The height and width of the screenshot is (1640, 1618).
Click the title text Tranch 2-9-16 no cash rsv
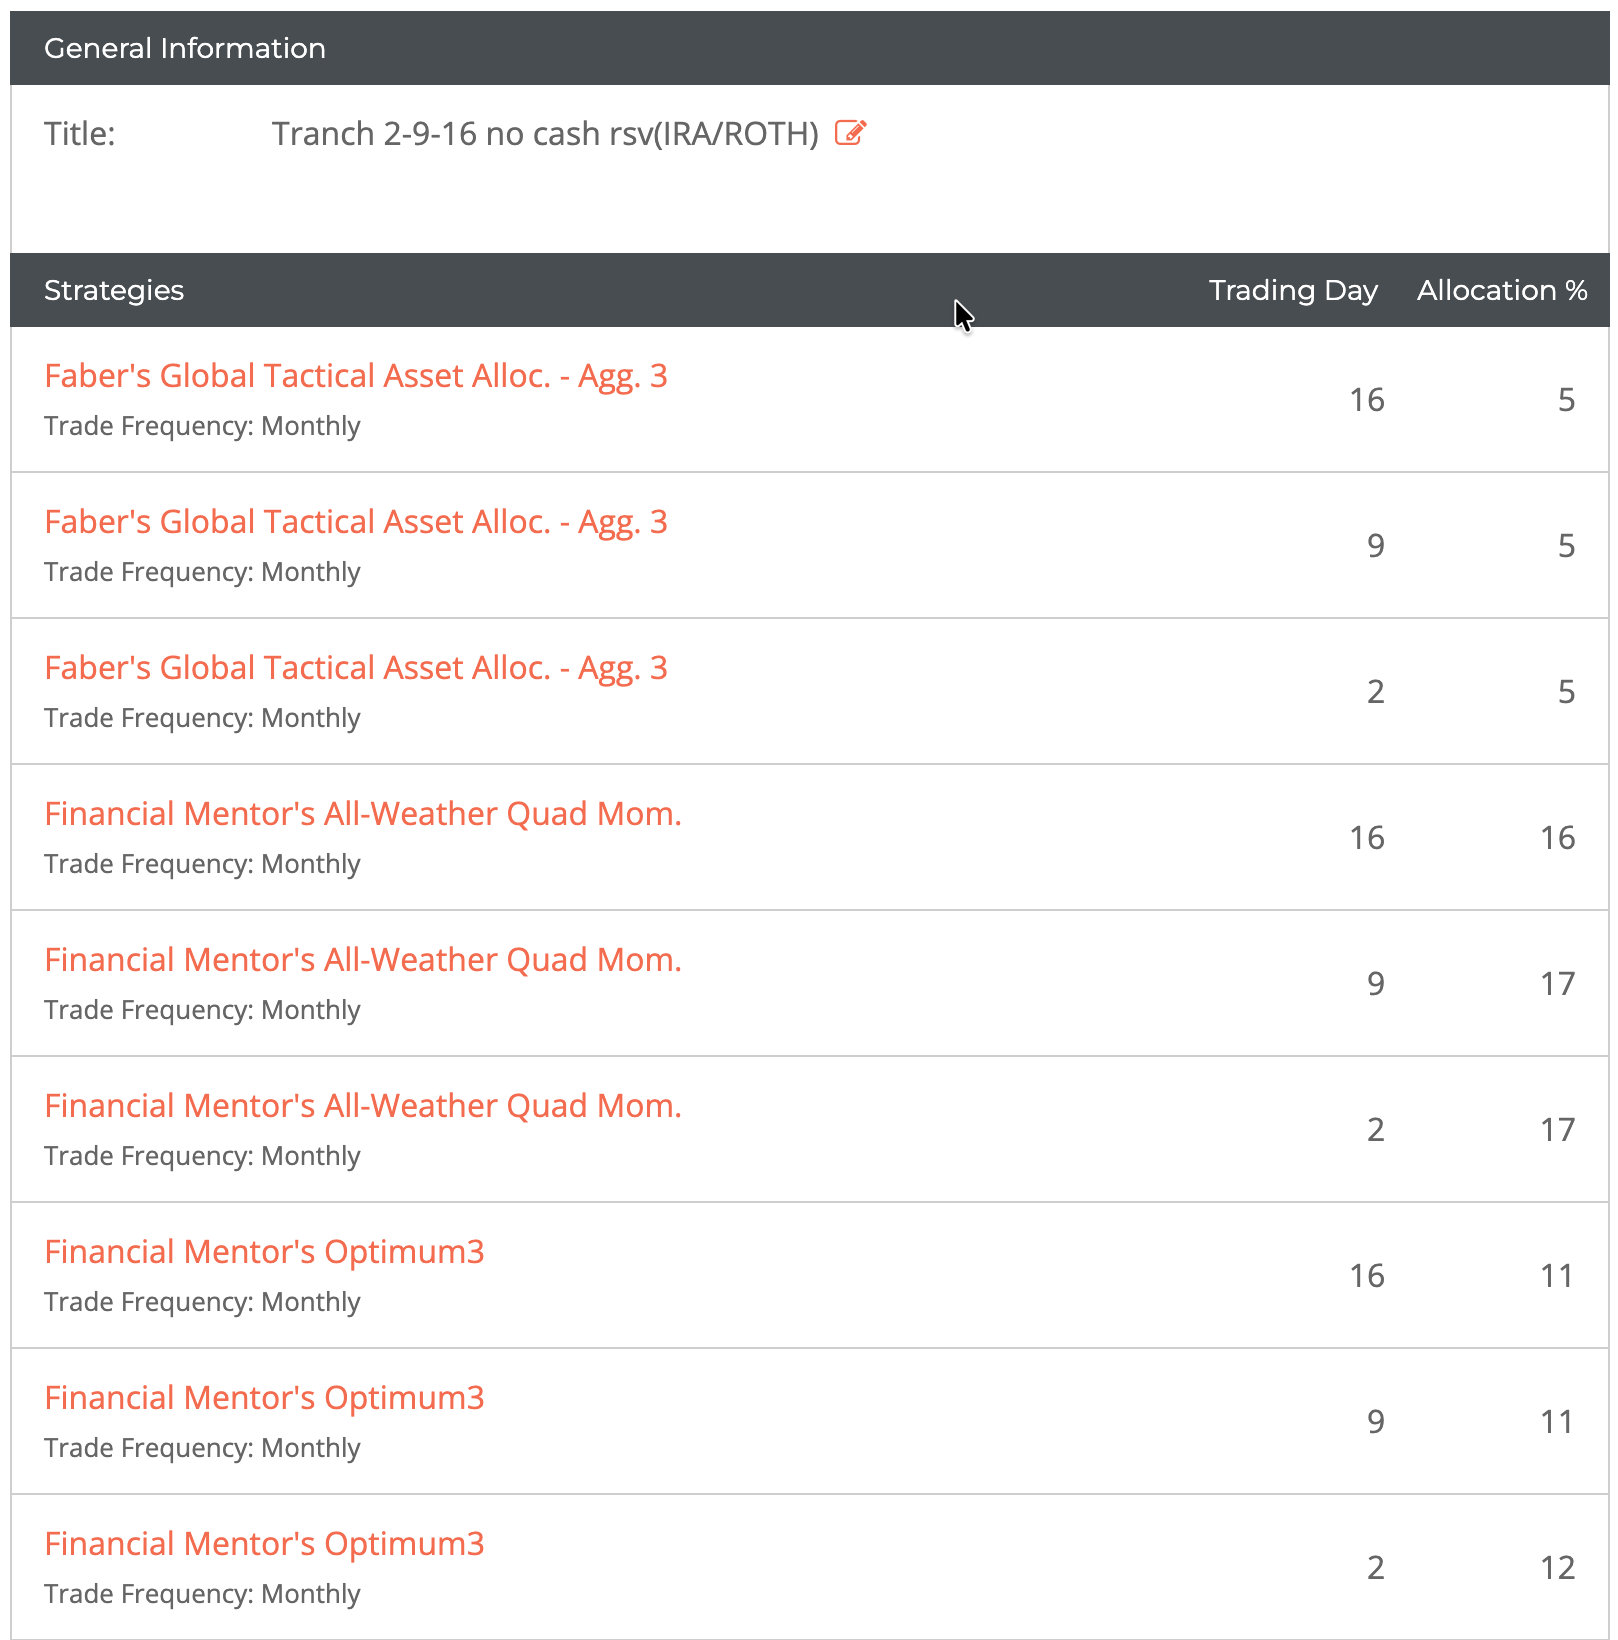pos(545,134)
